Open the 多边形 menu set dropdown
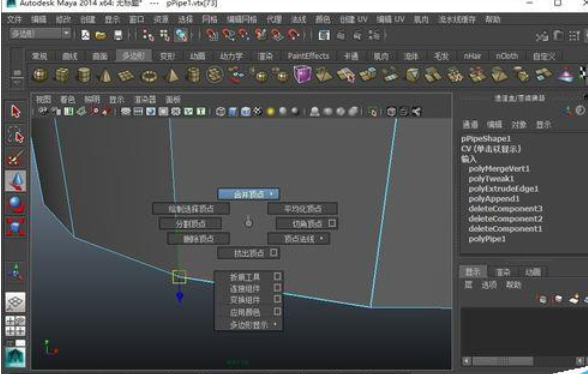Screen dimensions: 588x374 coord(40,34)
